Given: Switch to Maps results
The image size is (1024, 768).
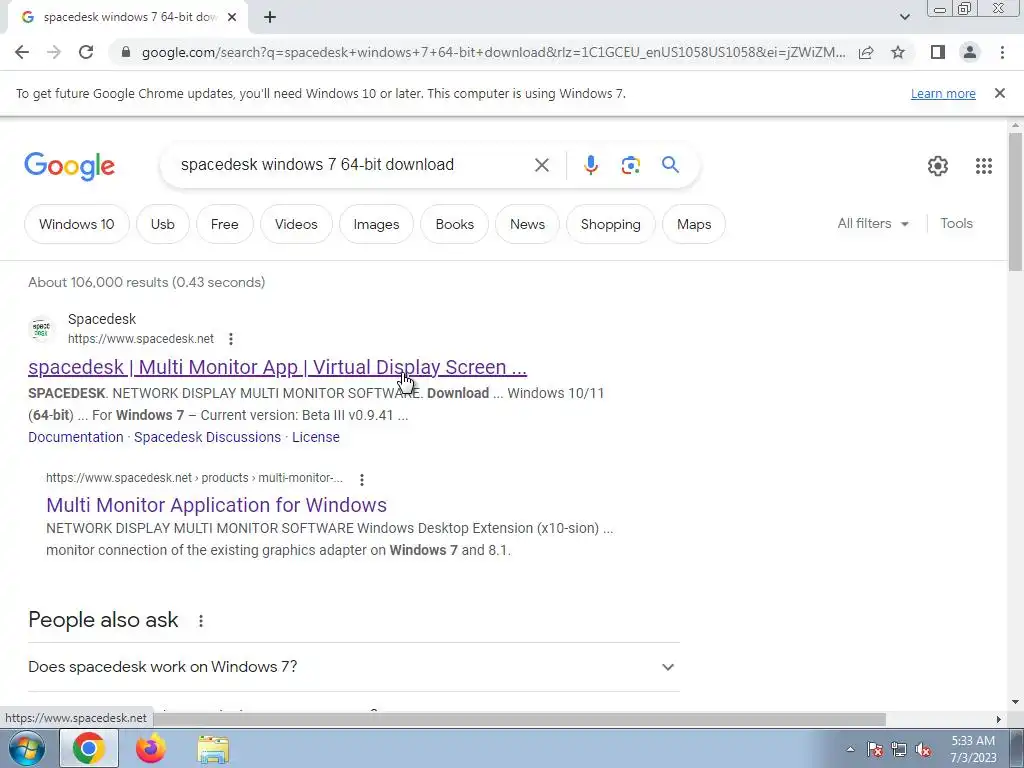Looking at the screenshot, I should (694, 224).
